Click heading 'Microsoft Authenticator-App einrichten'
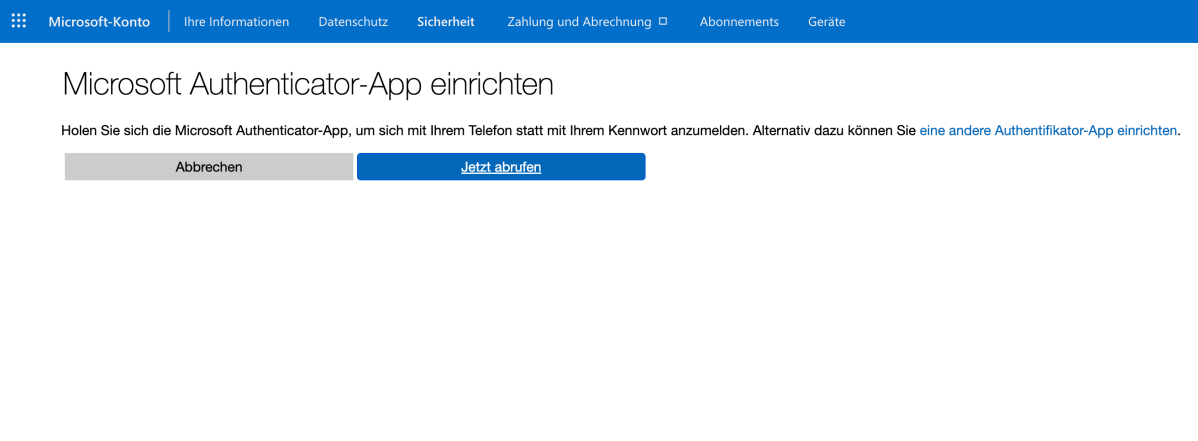The width and height of the screenshot is (1198, 441). pyautogui.click(x=307, y=84)
